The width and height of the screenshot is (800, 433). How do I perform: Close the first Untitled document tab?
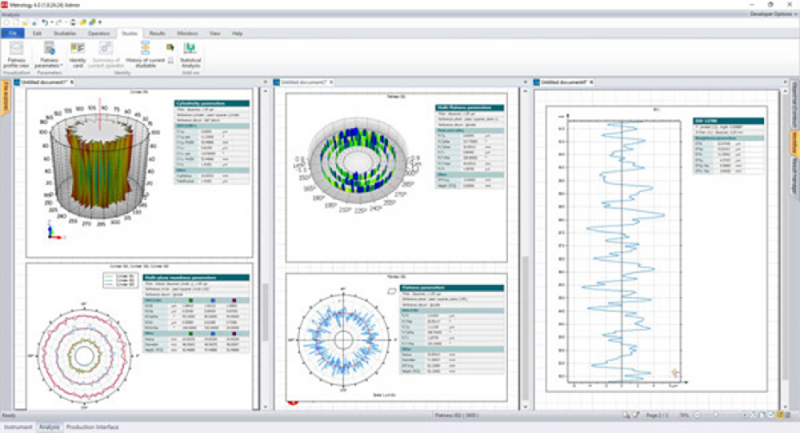tap(71, 82)
